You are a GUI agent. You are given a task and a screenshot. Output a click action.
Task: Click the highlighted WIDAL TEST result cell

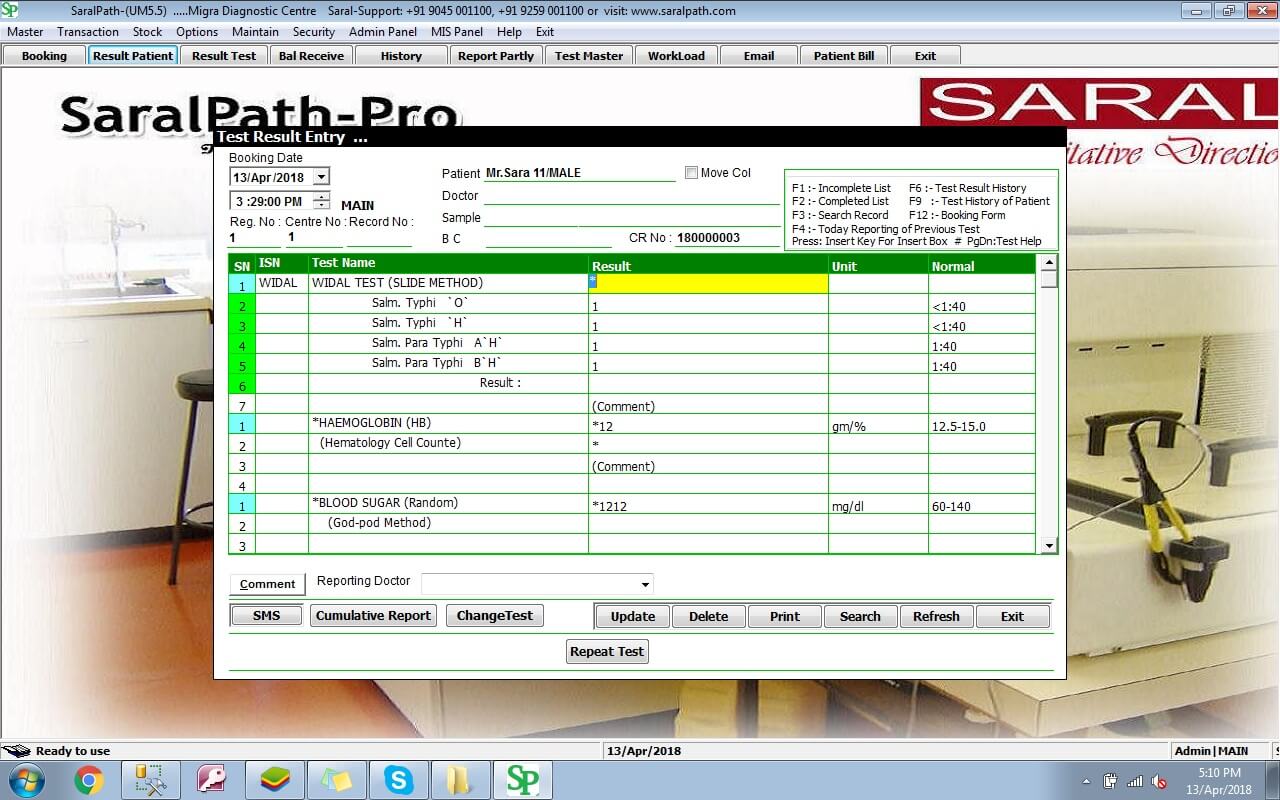pos(708,283)
